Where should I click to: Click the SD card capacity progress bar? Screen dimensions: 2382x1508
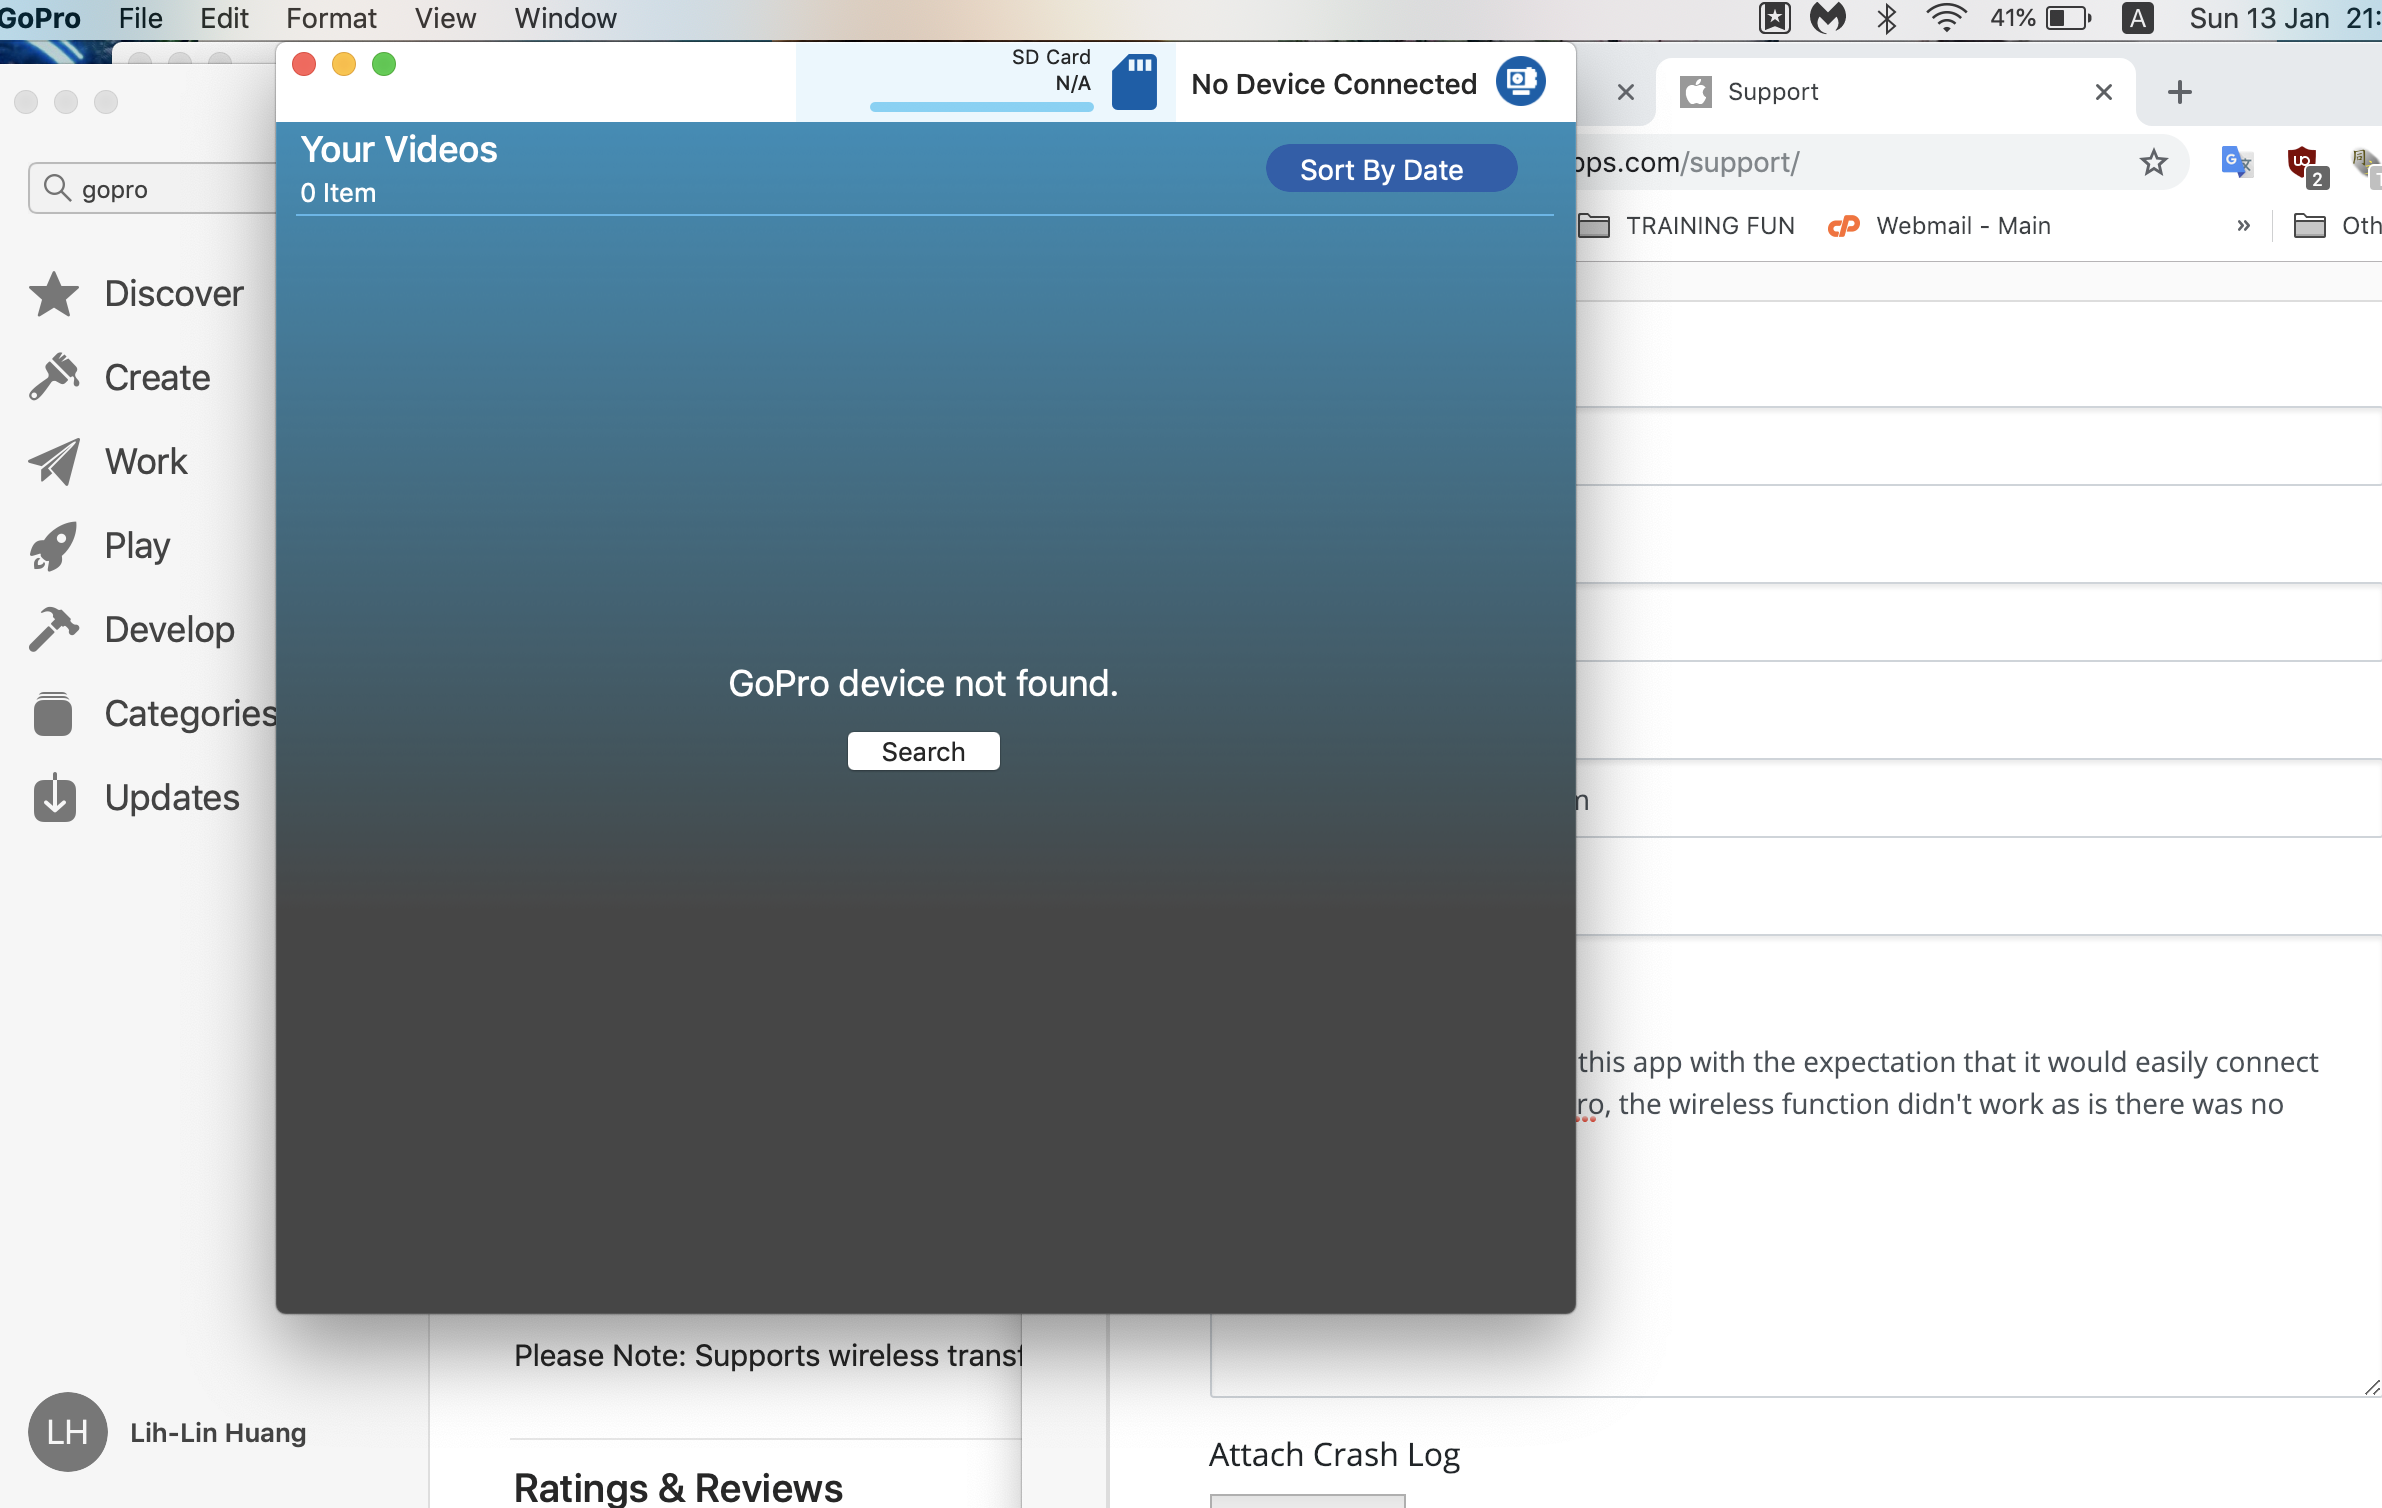pos(981,106)
